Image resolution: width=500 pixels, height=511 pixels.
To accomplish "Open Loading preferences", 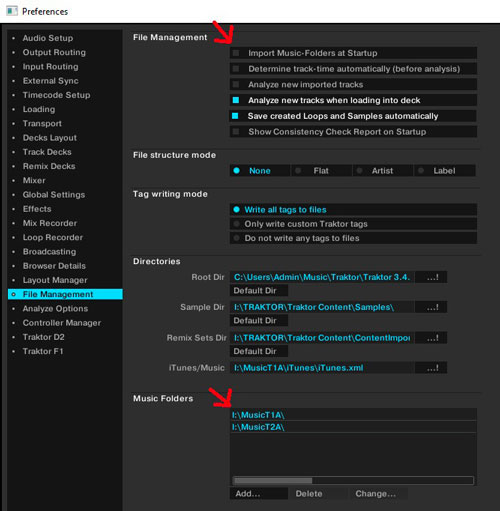I will 39,109.
